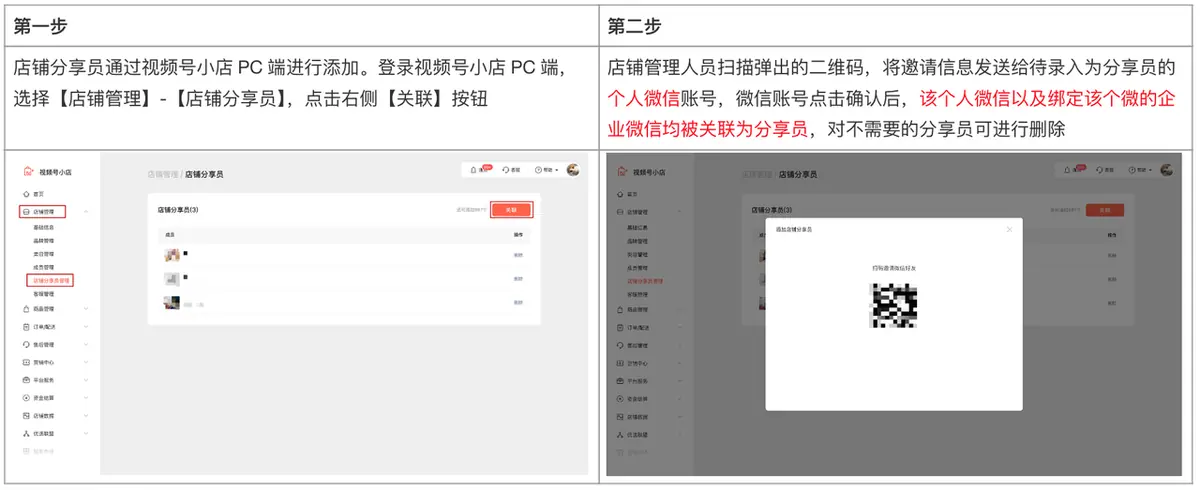Expand the 平台服务 chevron in step one screenshot
This screenshot has height=490, width=1200.
click(87, 380)
